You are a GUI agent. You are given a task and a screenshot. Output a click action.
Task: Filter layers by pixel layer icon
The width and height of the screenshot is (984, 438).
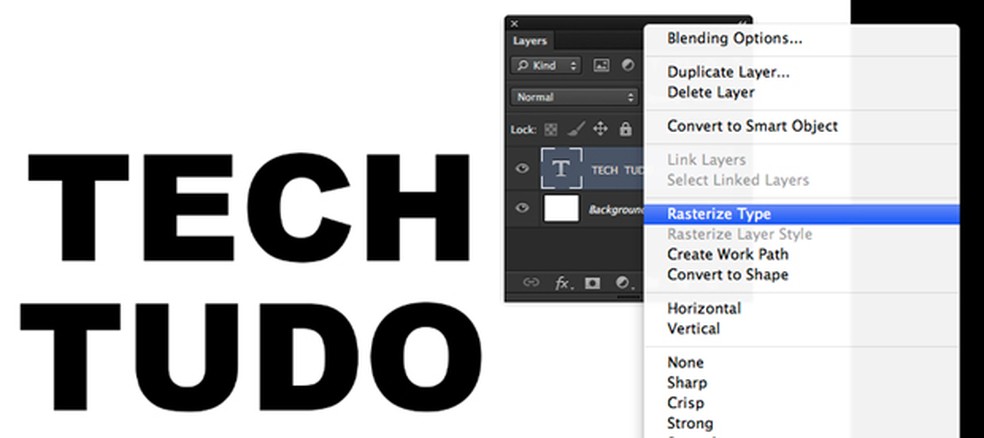(601, 65)
